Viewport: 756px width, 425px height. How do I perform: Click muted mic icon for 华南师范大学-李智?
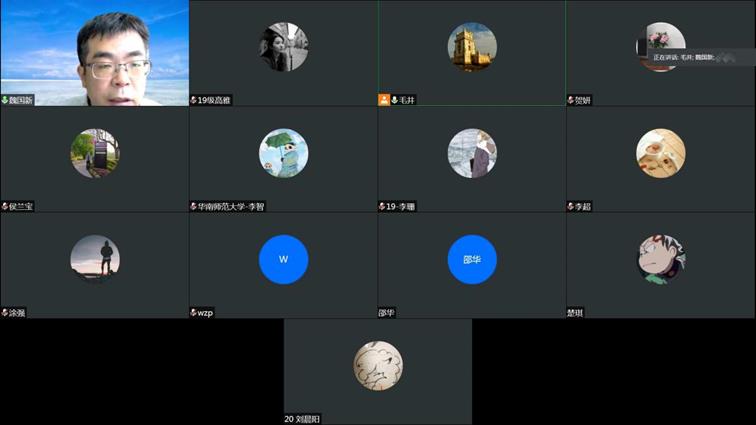pos(194,206)
